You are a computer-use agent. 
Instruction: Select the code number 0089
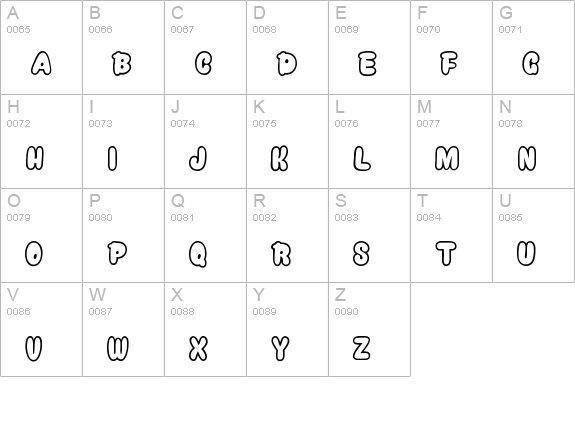click(x=264, y=311)
